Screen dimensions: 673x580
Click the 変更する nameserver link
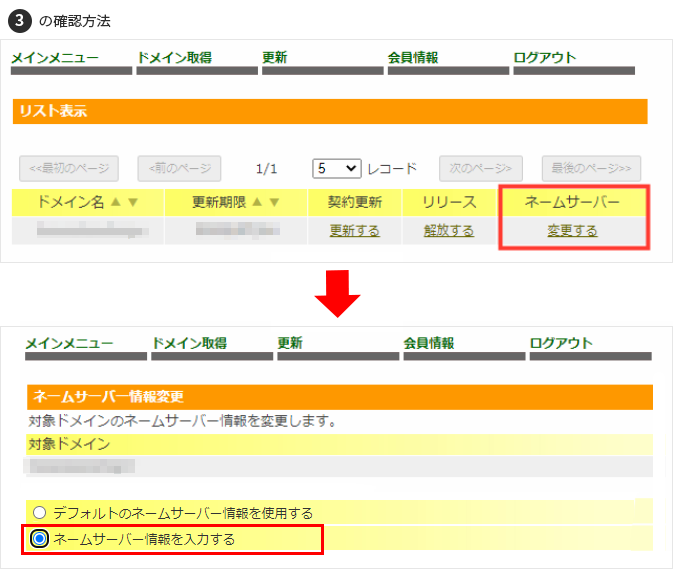[572, 231]
